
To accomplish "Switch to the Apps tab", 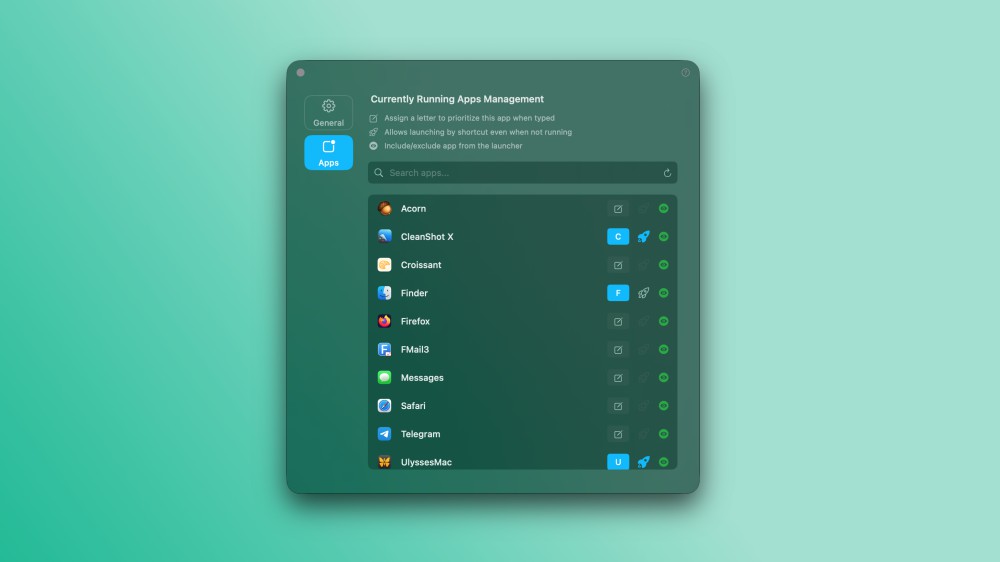I will [x=328, y=152].
